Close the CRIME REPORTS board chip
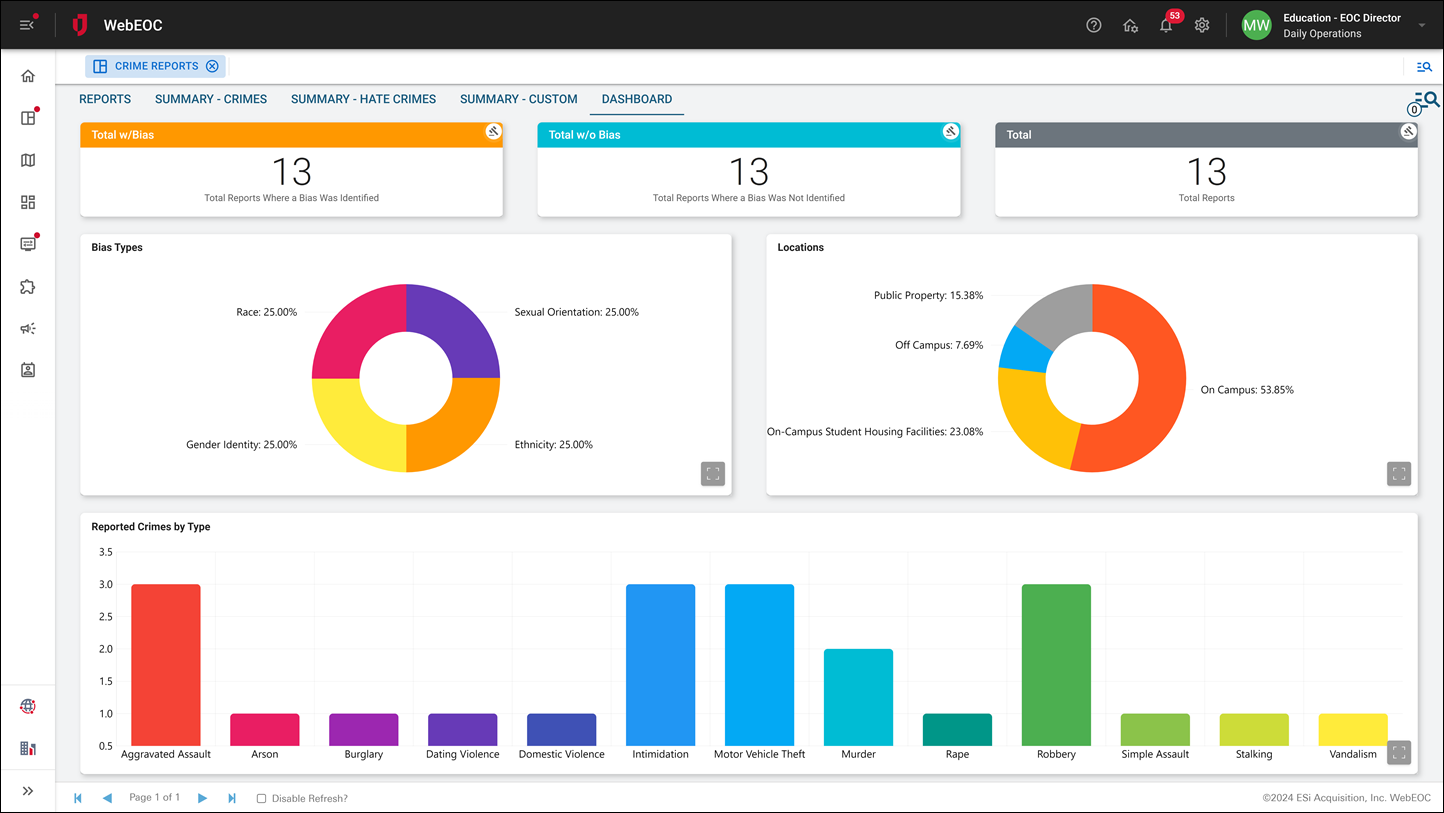Image resolution: width=1444 pixels, height=813 pixels. (212, 66)
